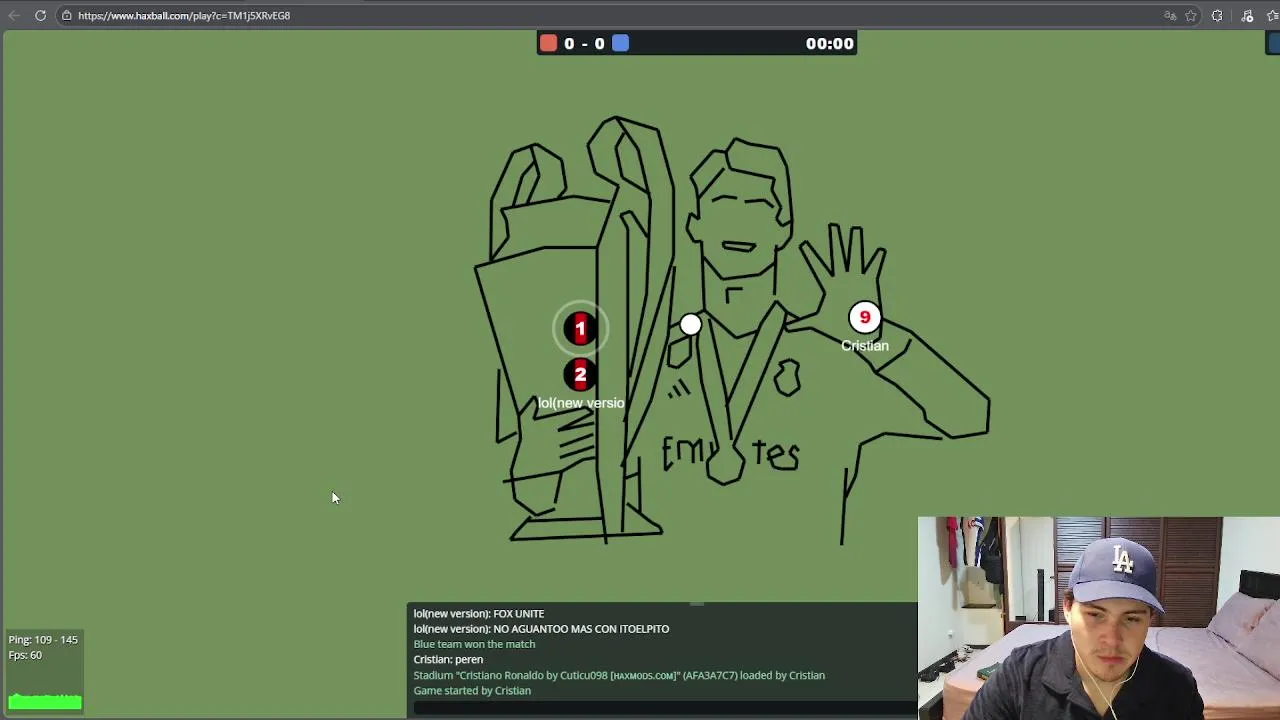Click the webcam overlay thumbnail

coord(1098,618)
